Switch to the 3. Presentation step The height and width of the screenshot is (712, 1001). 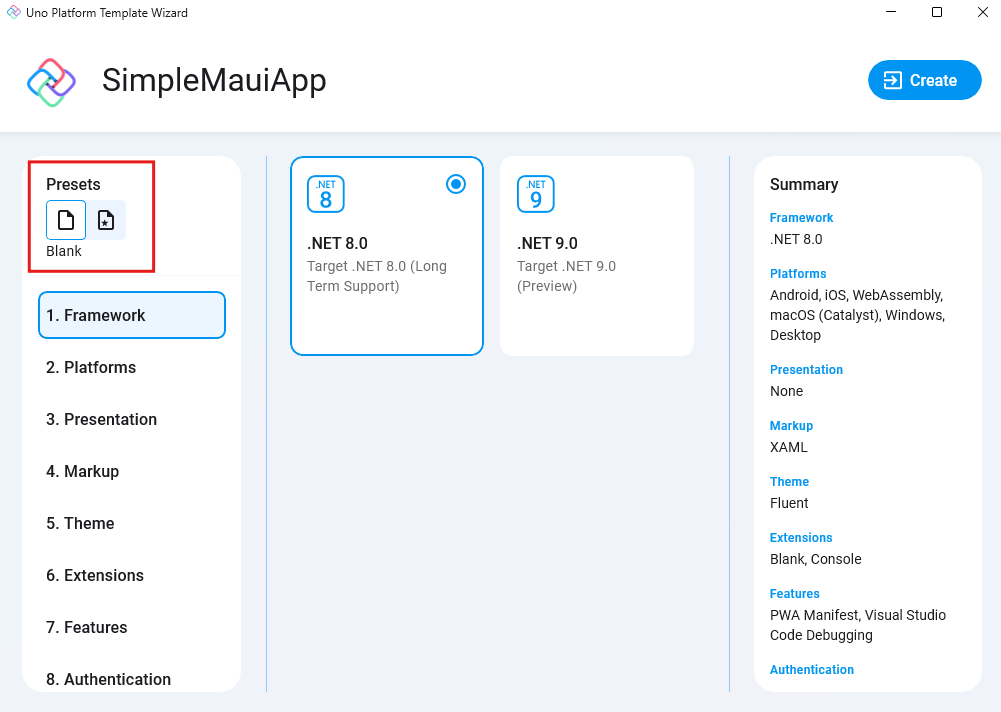[x=100, y=419]
